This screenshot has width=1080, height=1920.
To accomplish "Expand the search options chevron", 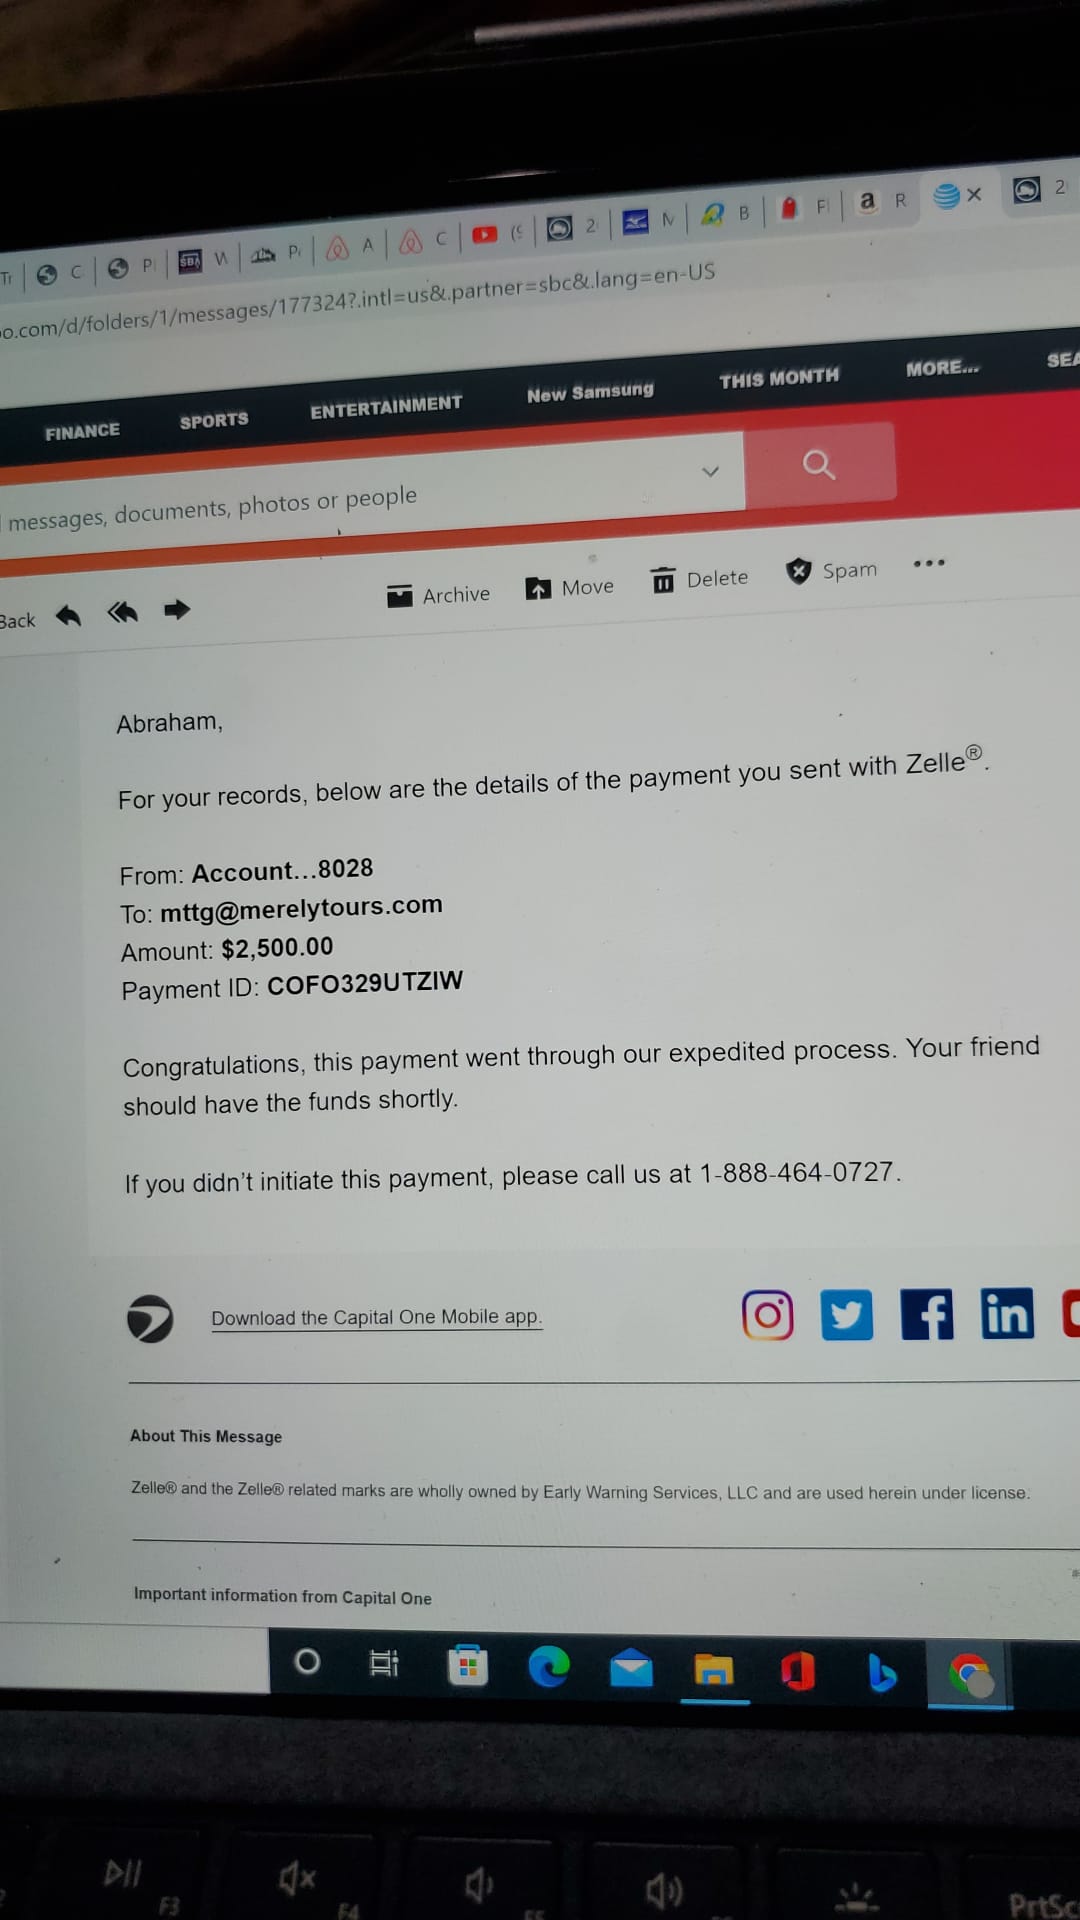I will pos(710,471).
